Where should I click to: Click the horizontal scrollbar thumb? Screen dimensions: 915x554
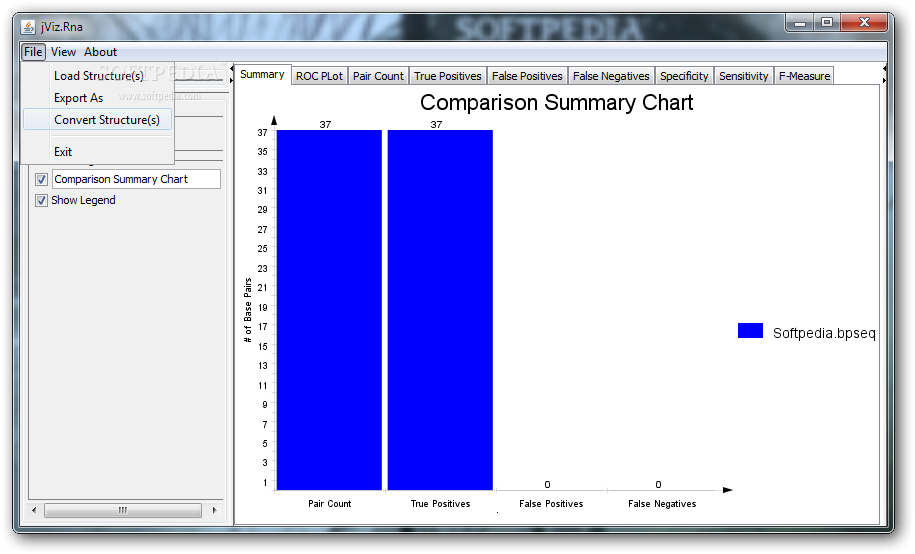[x=123, y=510]
